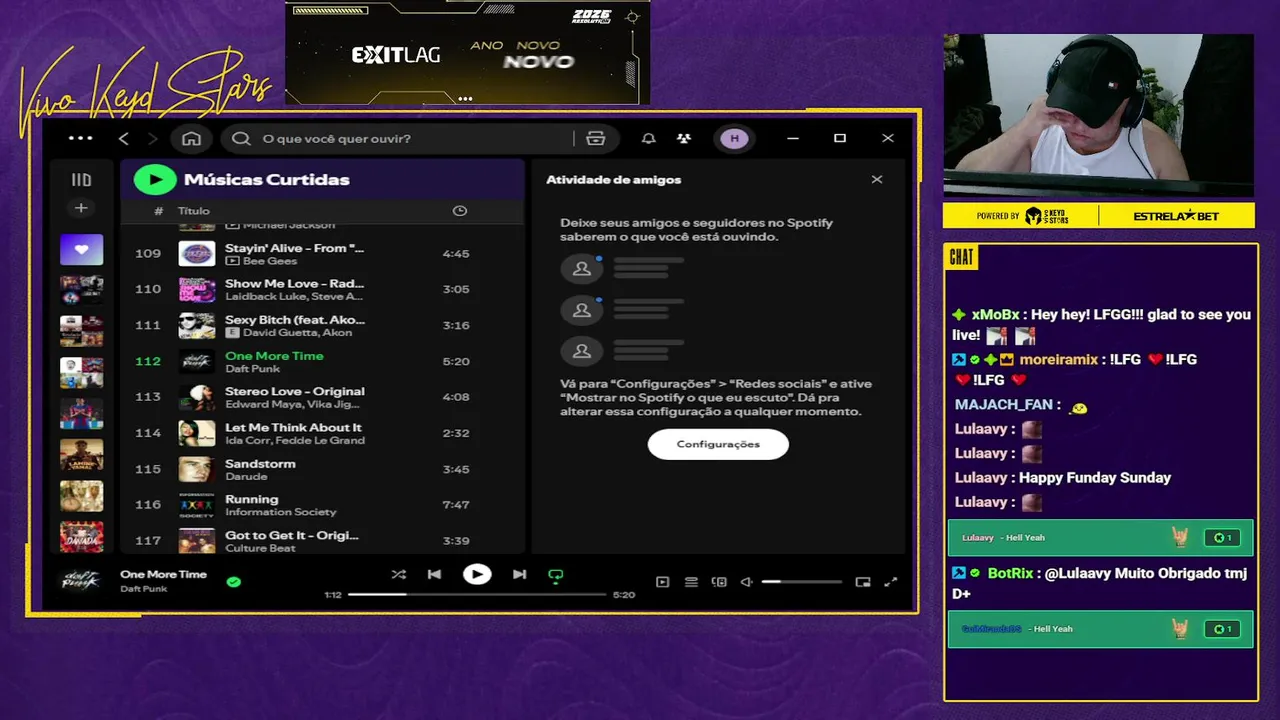Viewport: 1280px width, 720px height.
Task: Select track Got to Get It
Action: tap(323, 541)
